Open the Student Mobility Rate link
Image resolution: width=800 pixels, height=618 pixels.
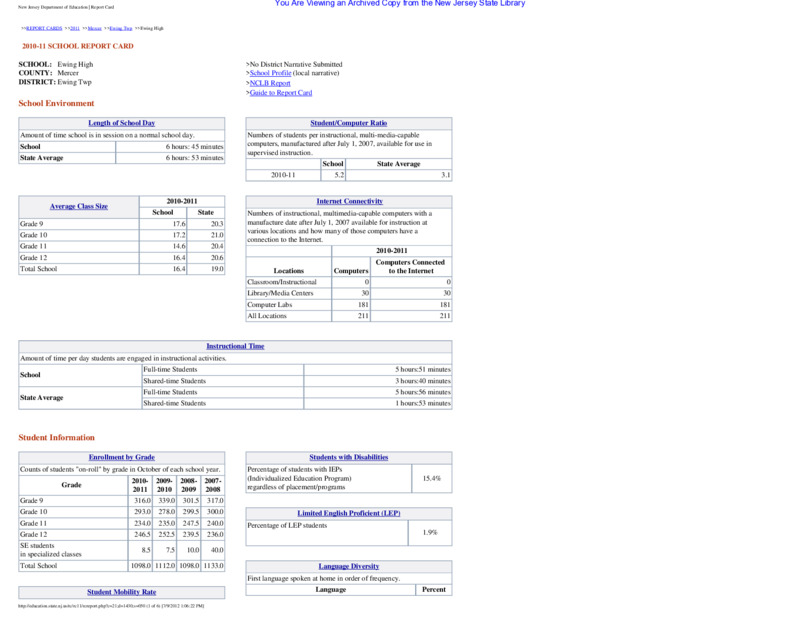point(121,592)
